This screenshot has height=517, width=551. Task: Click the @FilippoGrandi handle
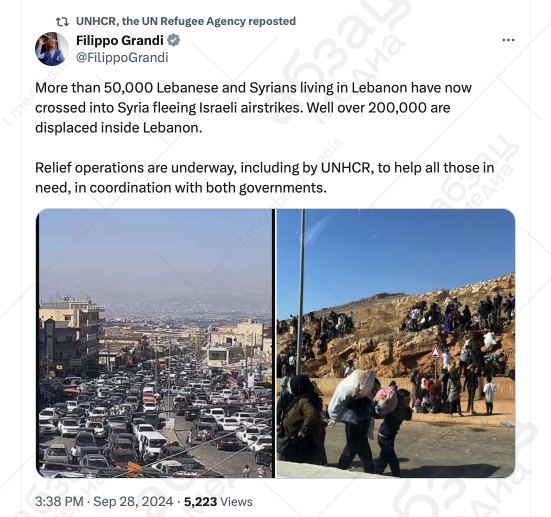(x=122, y=57)
